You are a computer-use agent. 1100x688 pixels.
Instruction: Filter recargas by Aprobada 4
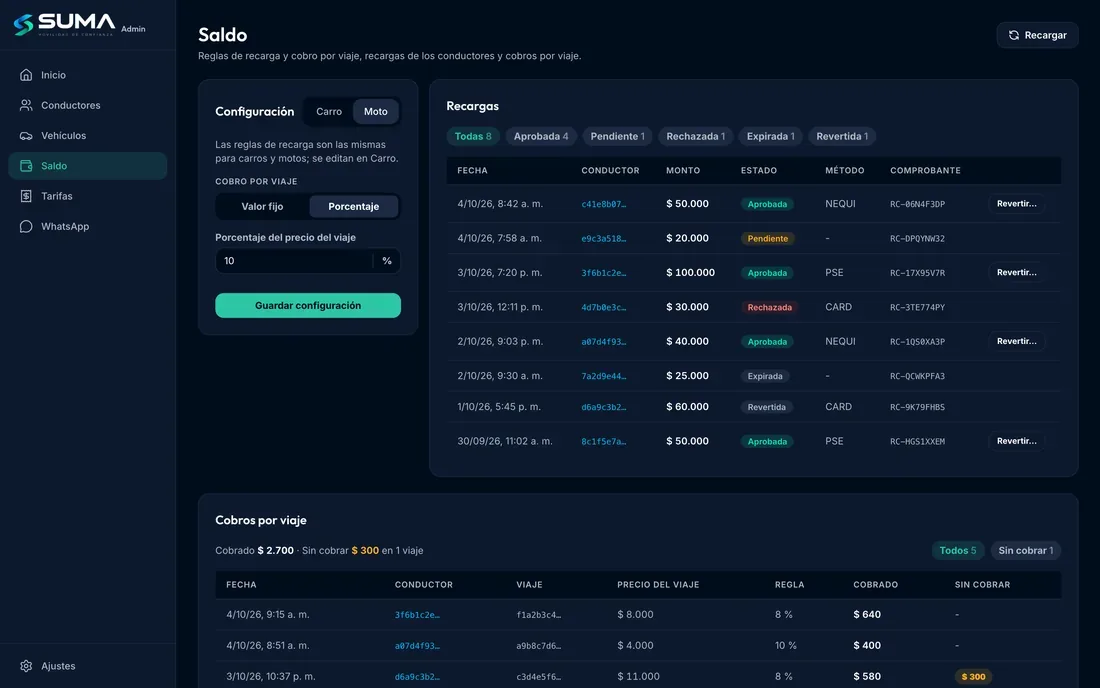541,136
